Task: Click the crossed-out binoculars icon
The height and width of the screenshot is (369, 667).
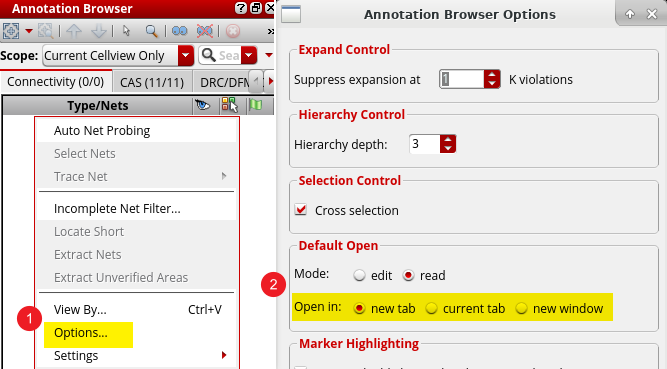Action: point(205,31)
